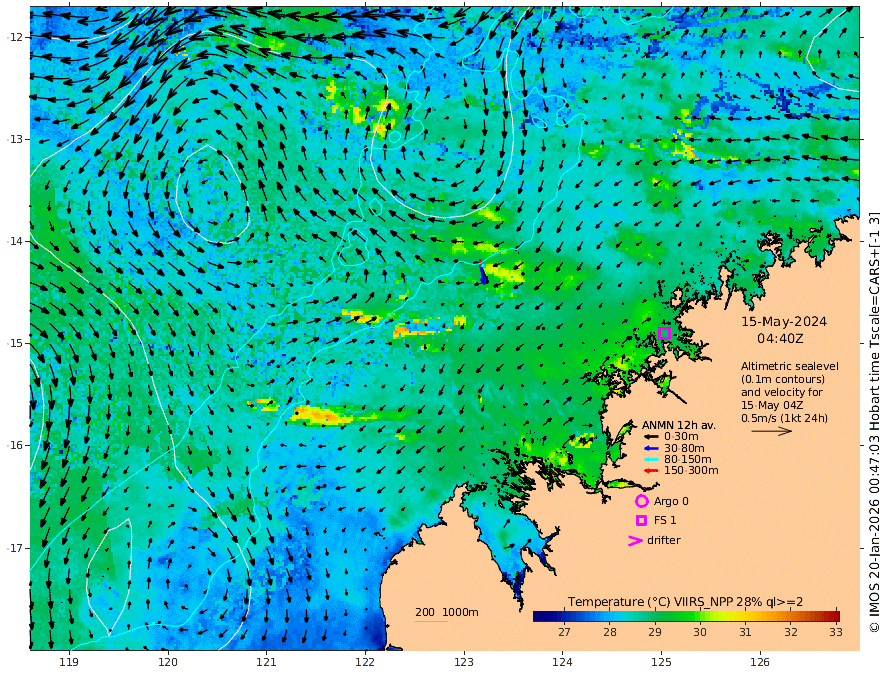Click the temperature color bar at 30
This screenshot has height=680, width=880.
(x=700, y=617)
